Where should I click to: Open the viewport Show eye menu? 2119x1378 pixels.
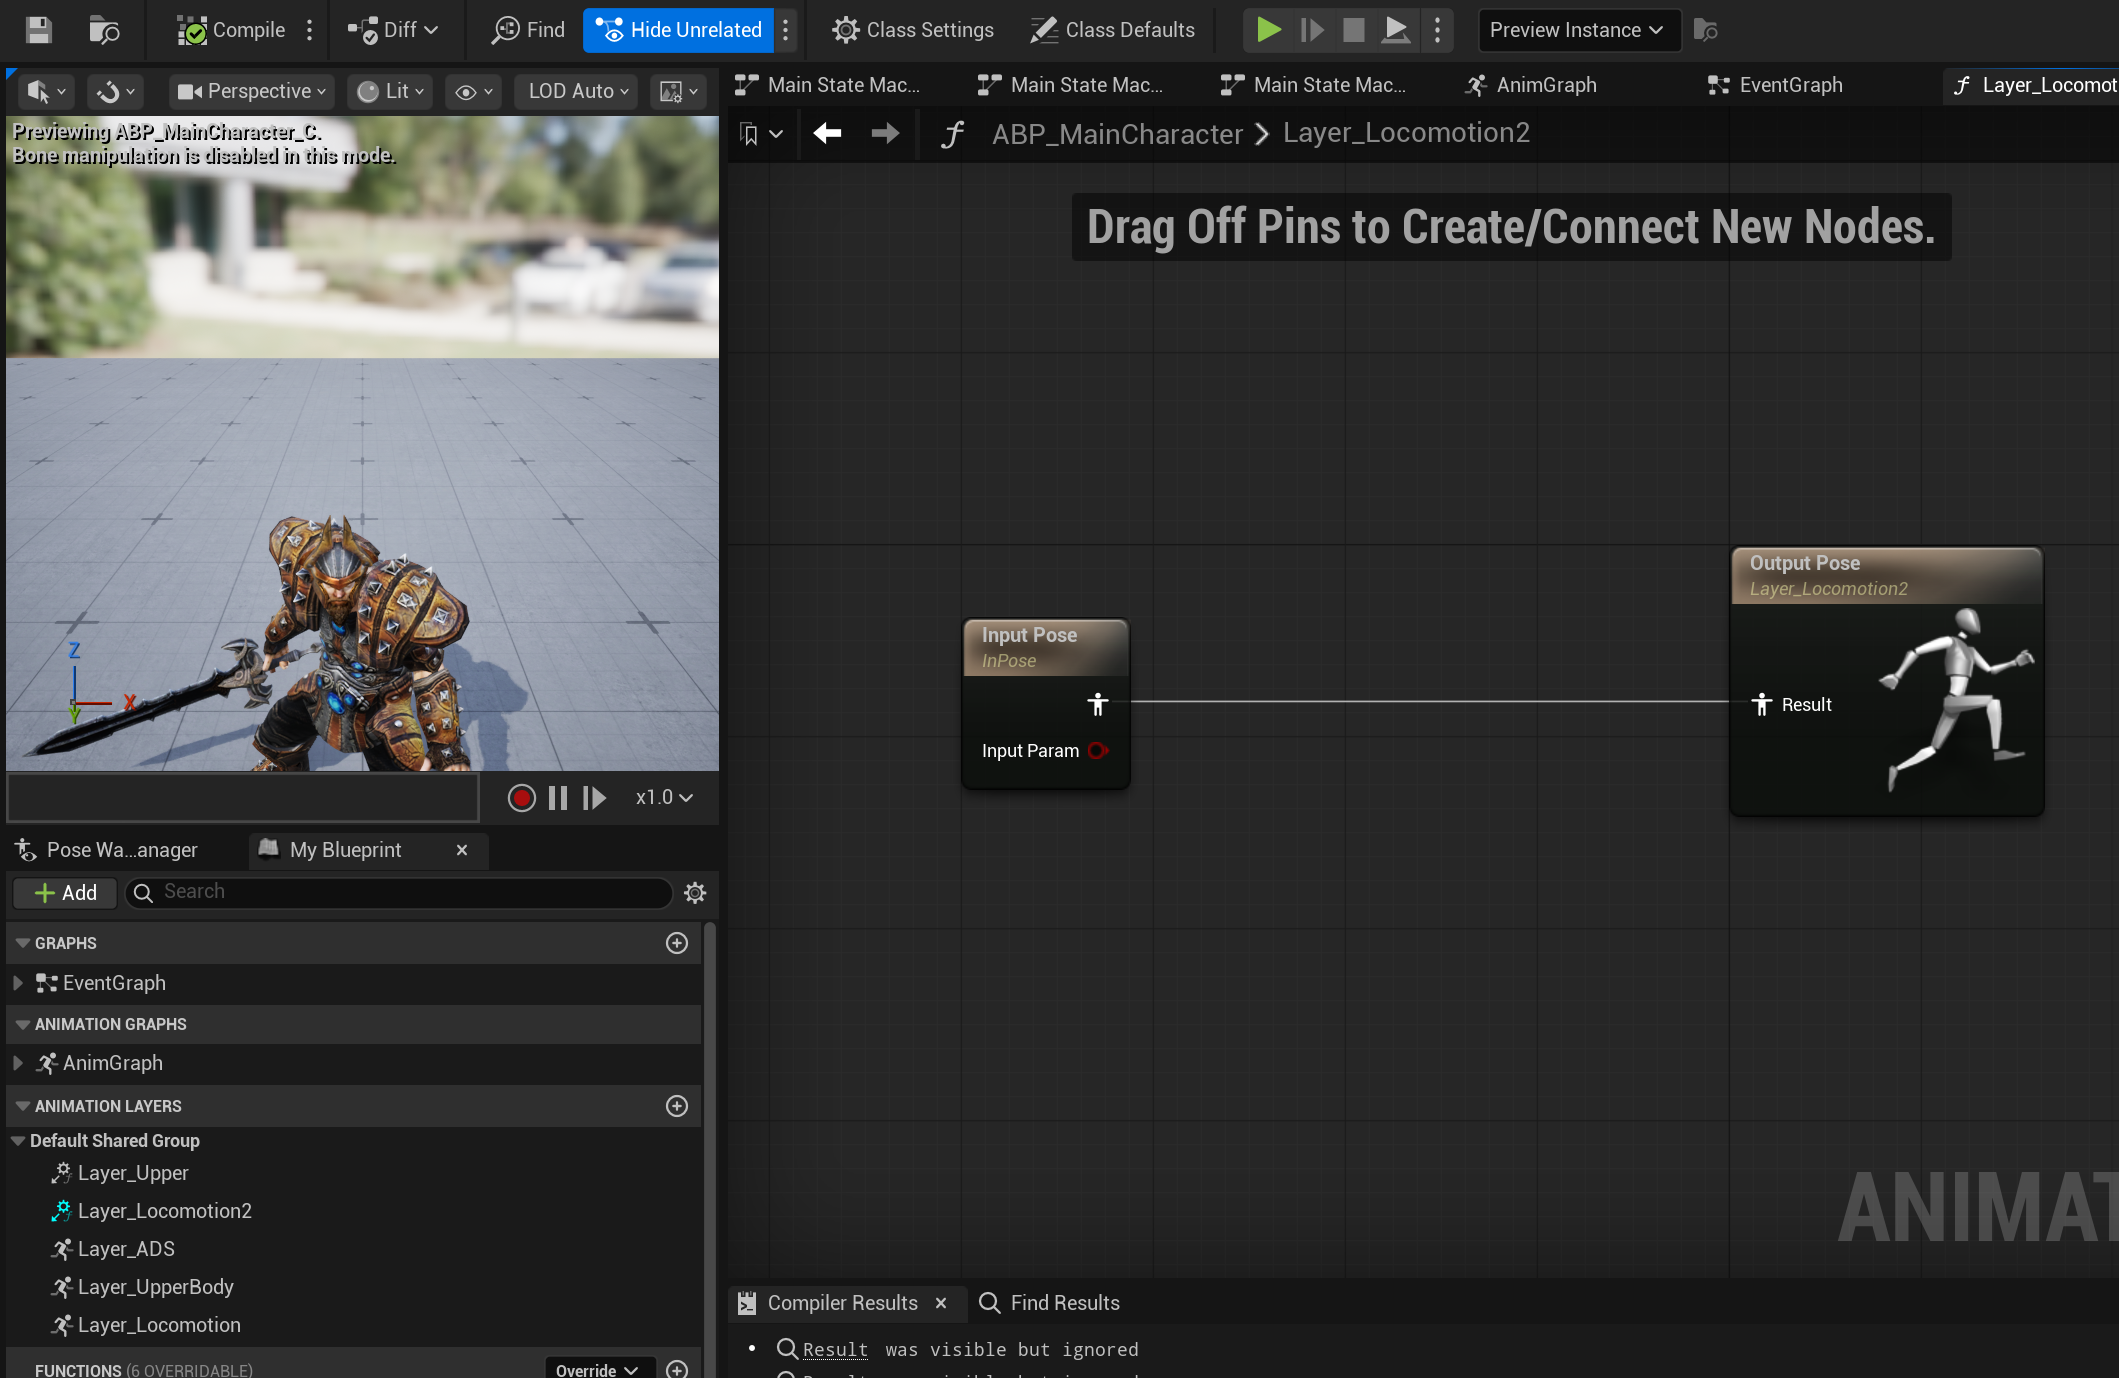[474, 91]
